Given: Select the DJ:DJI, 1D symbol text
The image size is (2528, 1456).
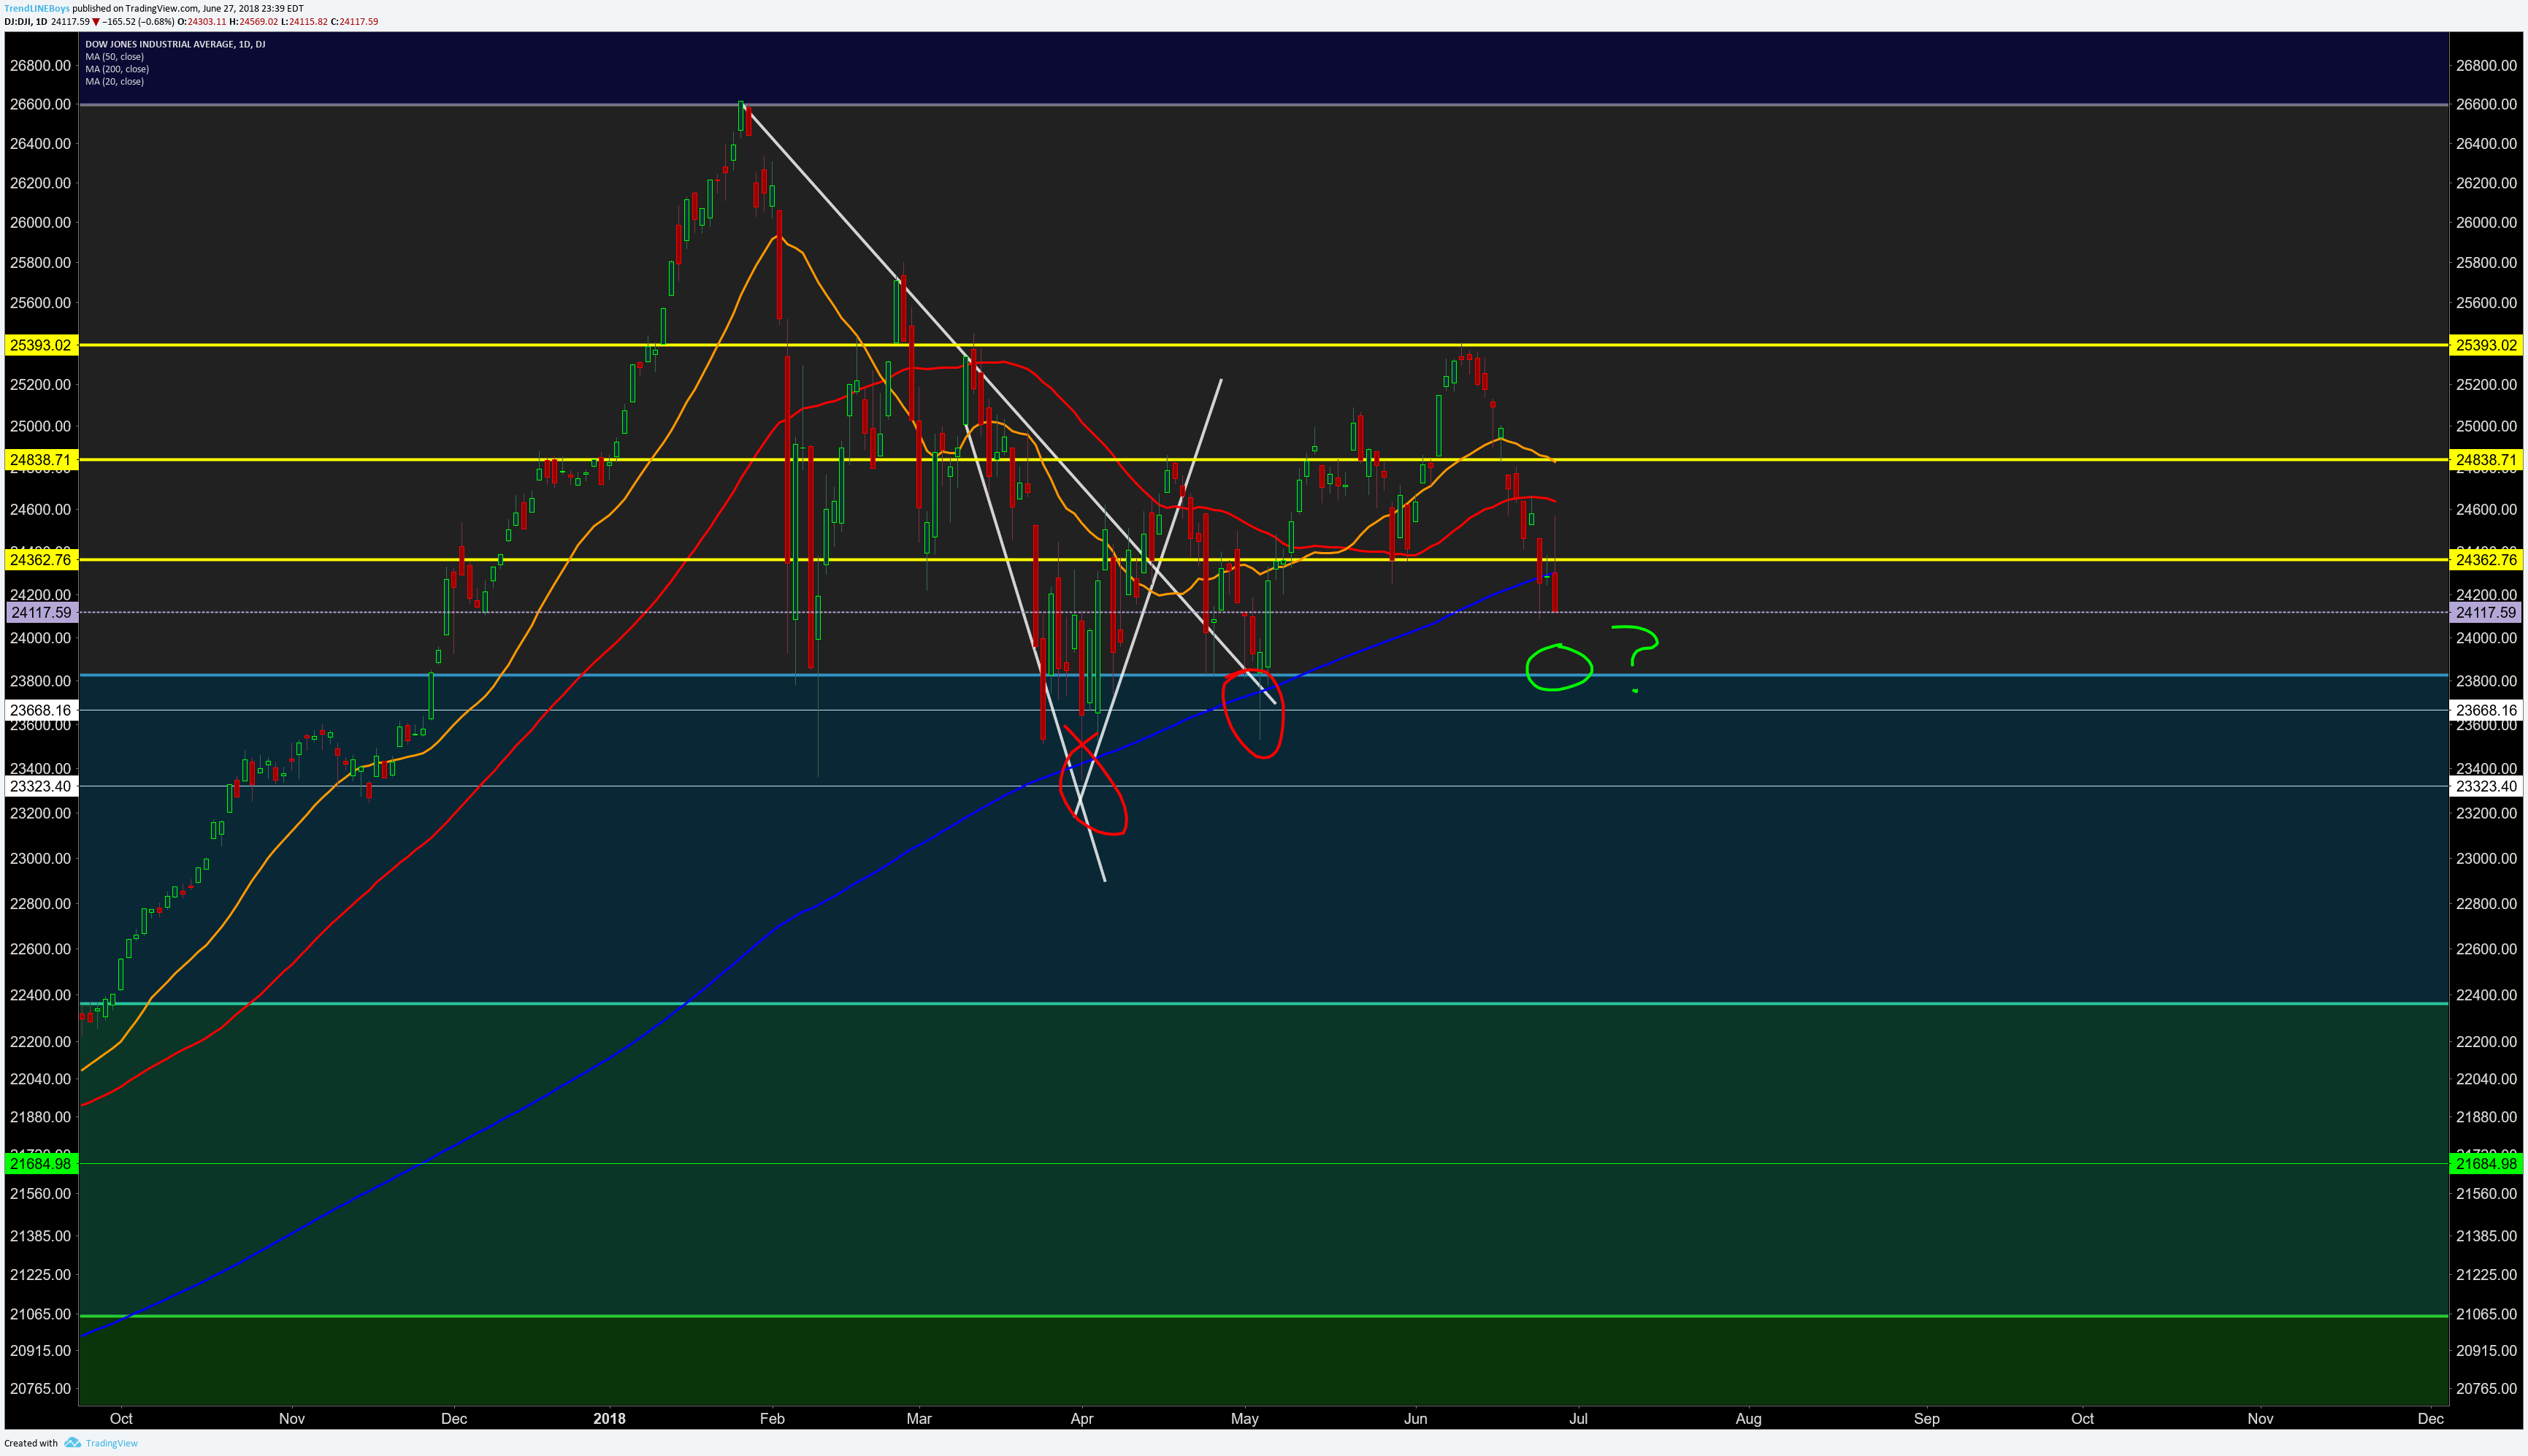Looking at the screenshot, I should [26, 22].
